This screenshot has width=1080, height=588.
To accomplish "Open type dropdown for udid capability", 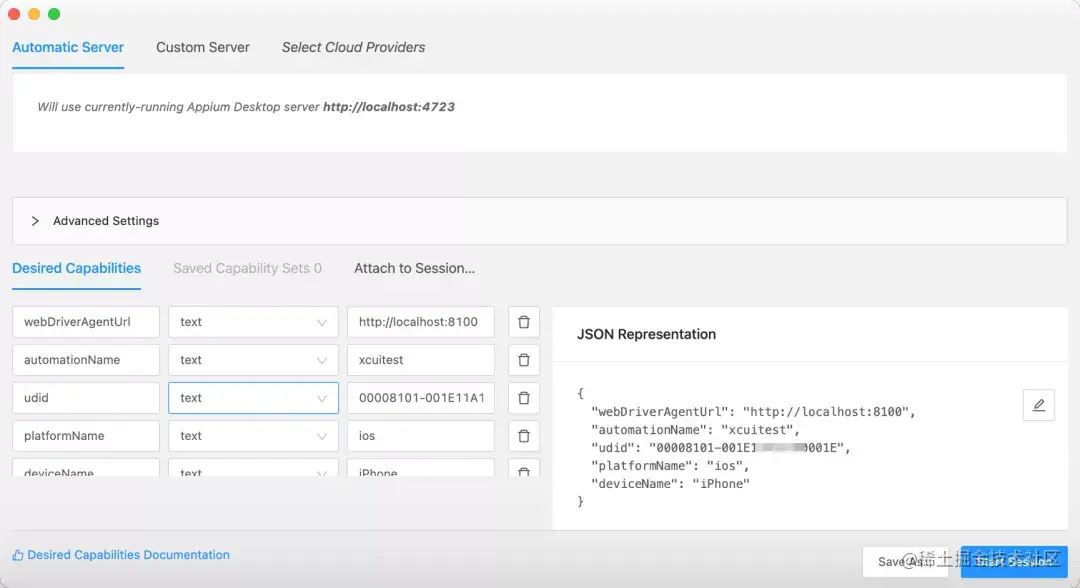I will pos(253,398).
